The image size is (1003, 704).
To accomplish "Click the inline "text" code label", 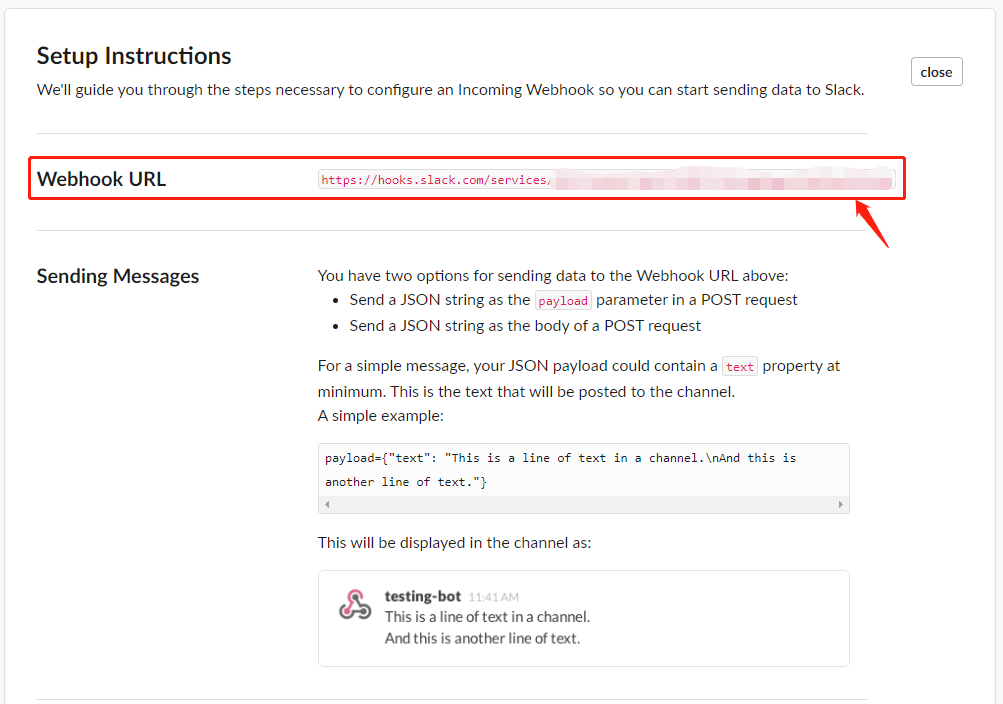I will 739,367.
